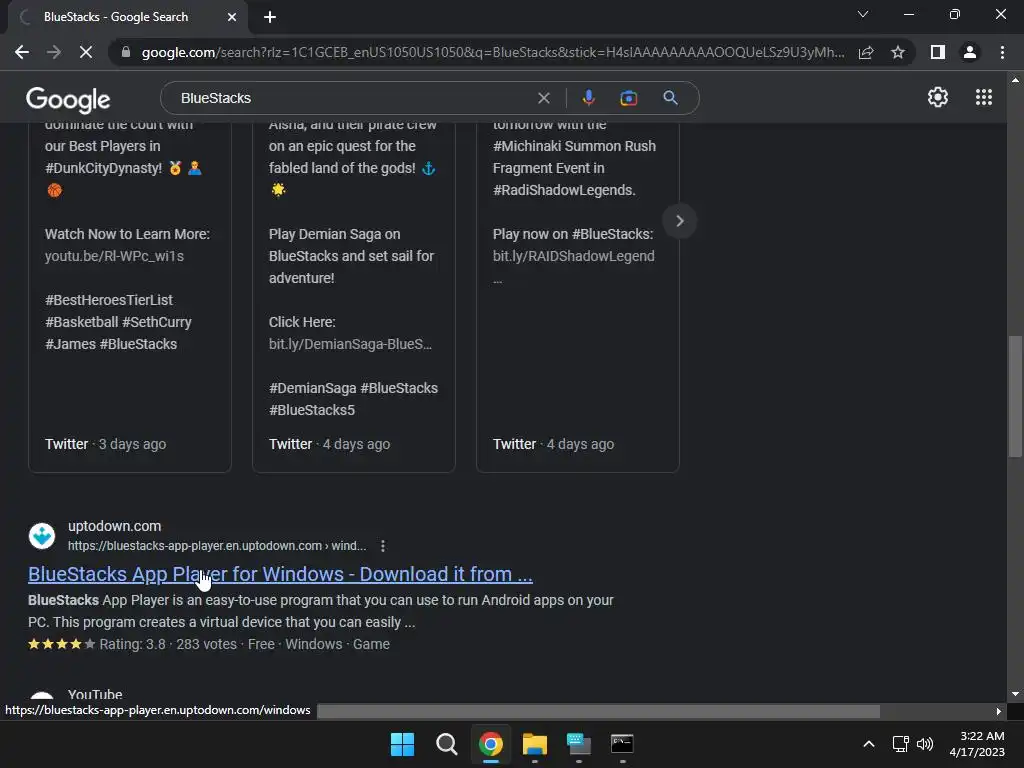
Task: Open the Windows Start menu
Action: click(x=402, y=744)
